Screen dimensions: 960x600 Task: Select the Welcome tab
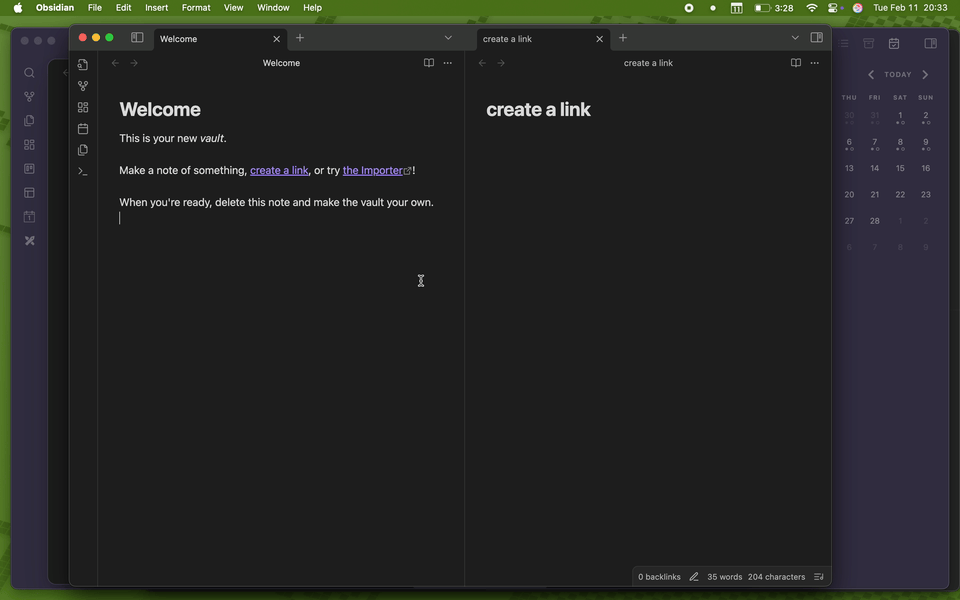(x=210, y=39)
